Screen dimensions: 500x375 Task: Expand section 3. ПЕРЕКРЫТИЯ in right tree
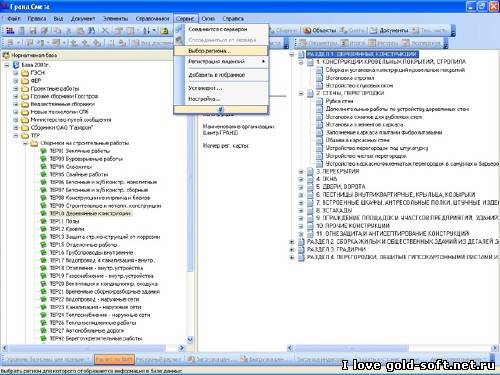pos(301,171)
